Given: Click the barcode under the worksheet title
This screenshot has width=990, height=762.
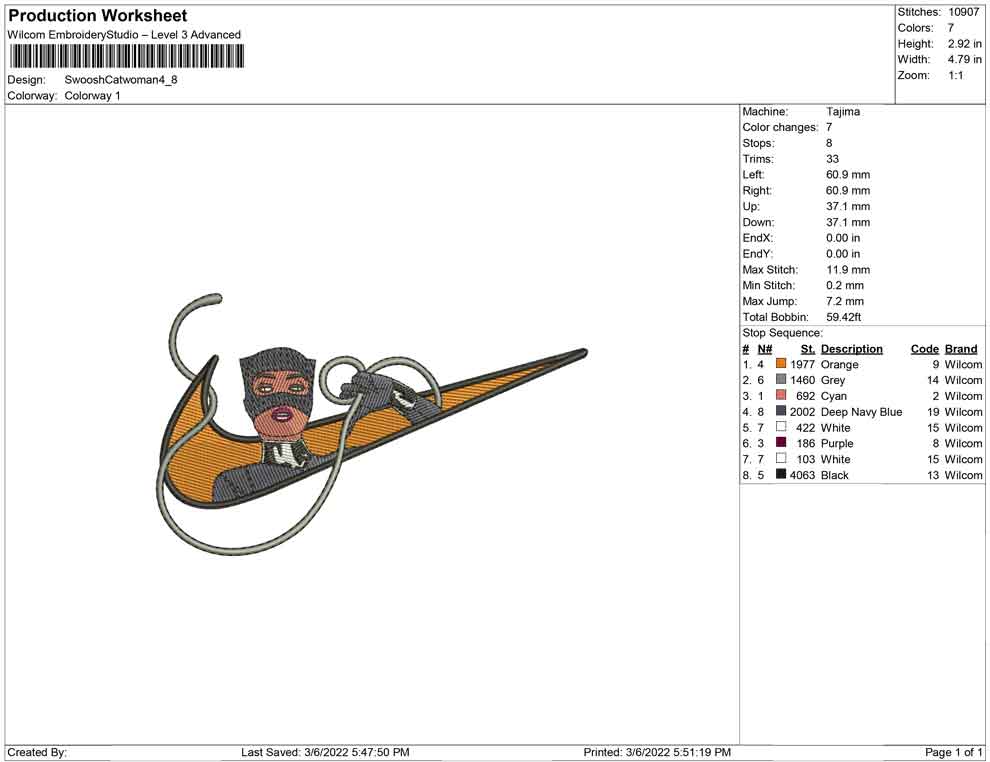Looking at the screenshot, I should point(126,56).
